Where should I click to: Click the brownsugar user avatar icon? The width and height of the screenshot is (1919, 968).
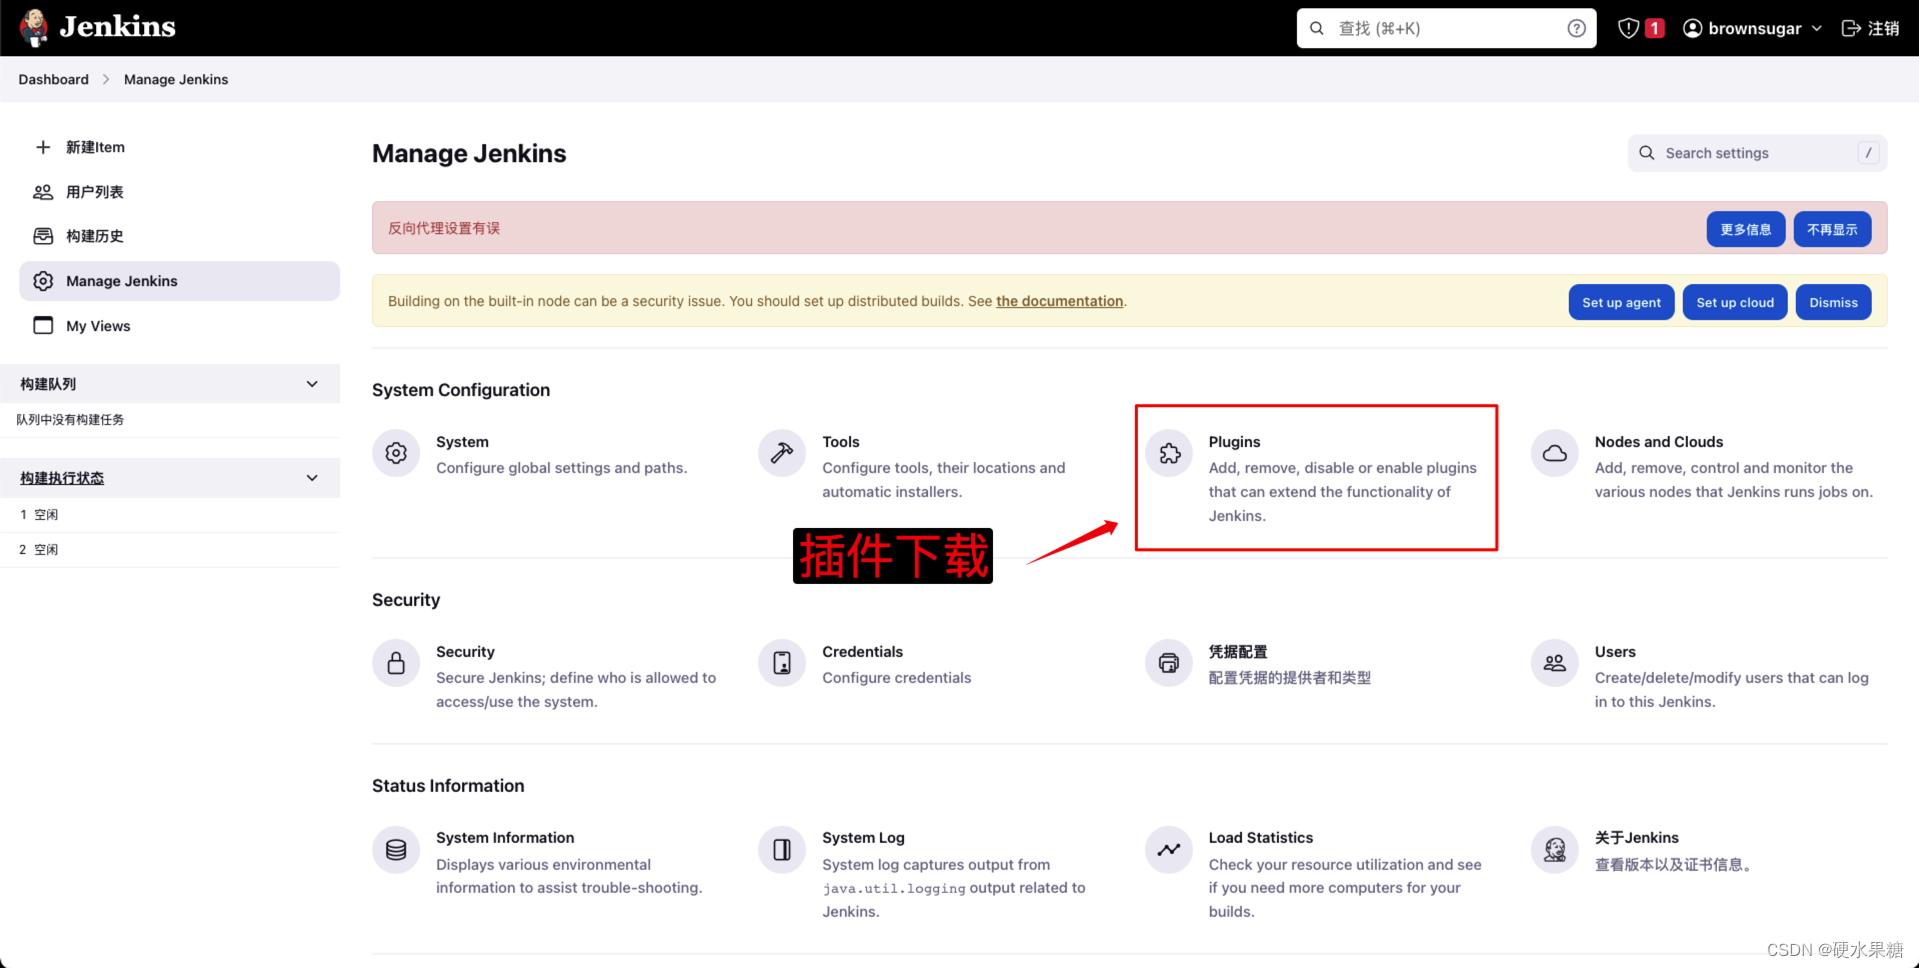pyautogui.click(x=1692, y=28)
